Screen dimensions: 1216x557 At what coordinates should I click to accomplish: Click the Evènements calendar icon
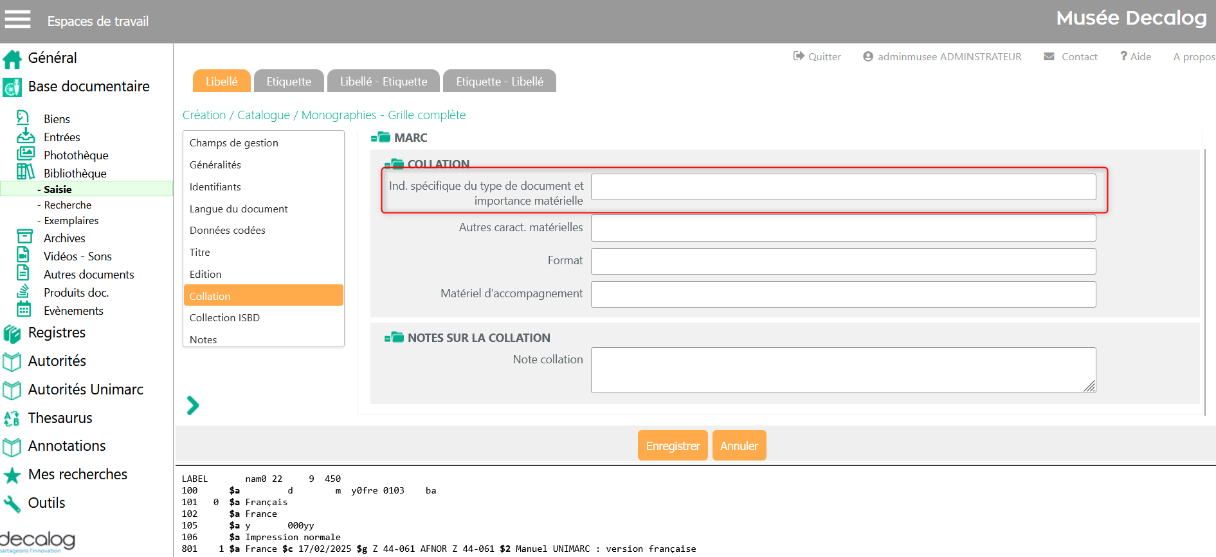(25, 310)
